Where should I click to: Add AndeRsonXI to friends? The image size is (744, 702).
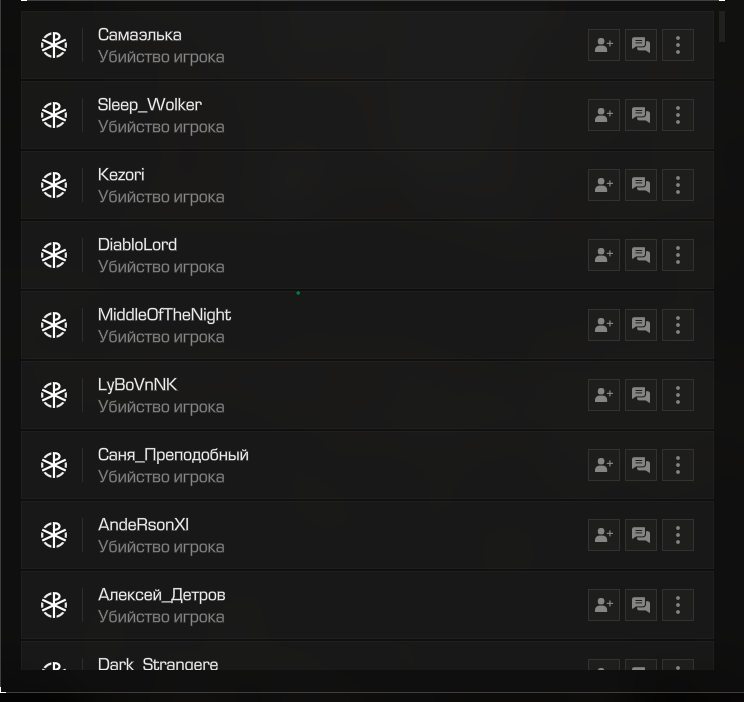pos(604,535)
